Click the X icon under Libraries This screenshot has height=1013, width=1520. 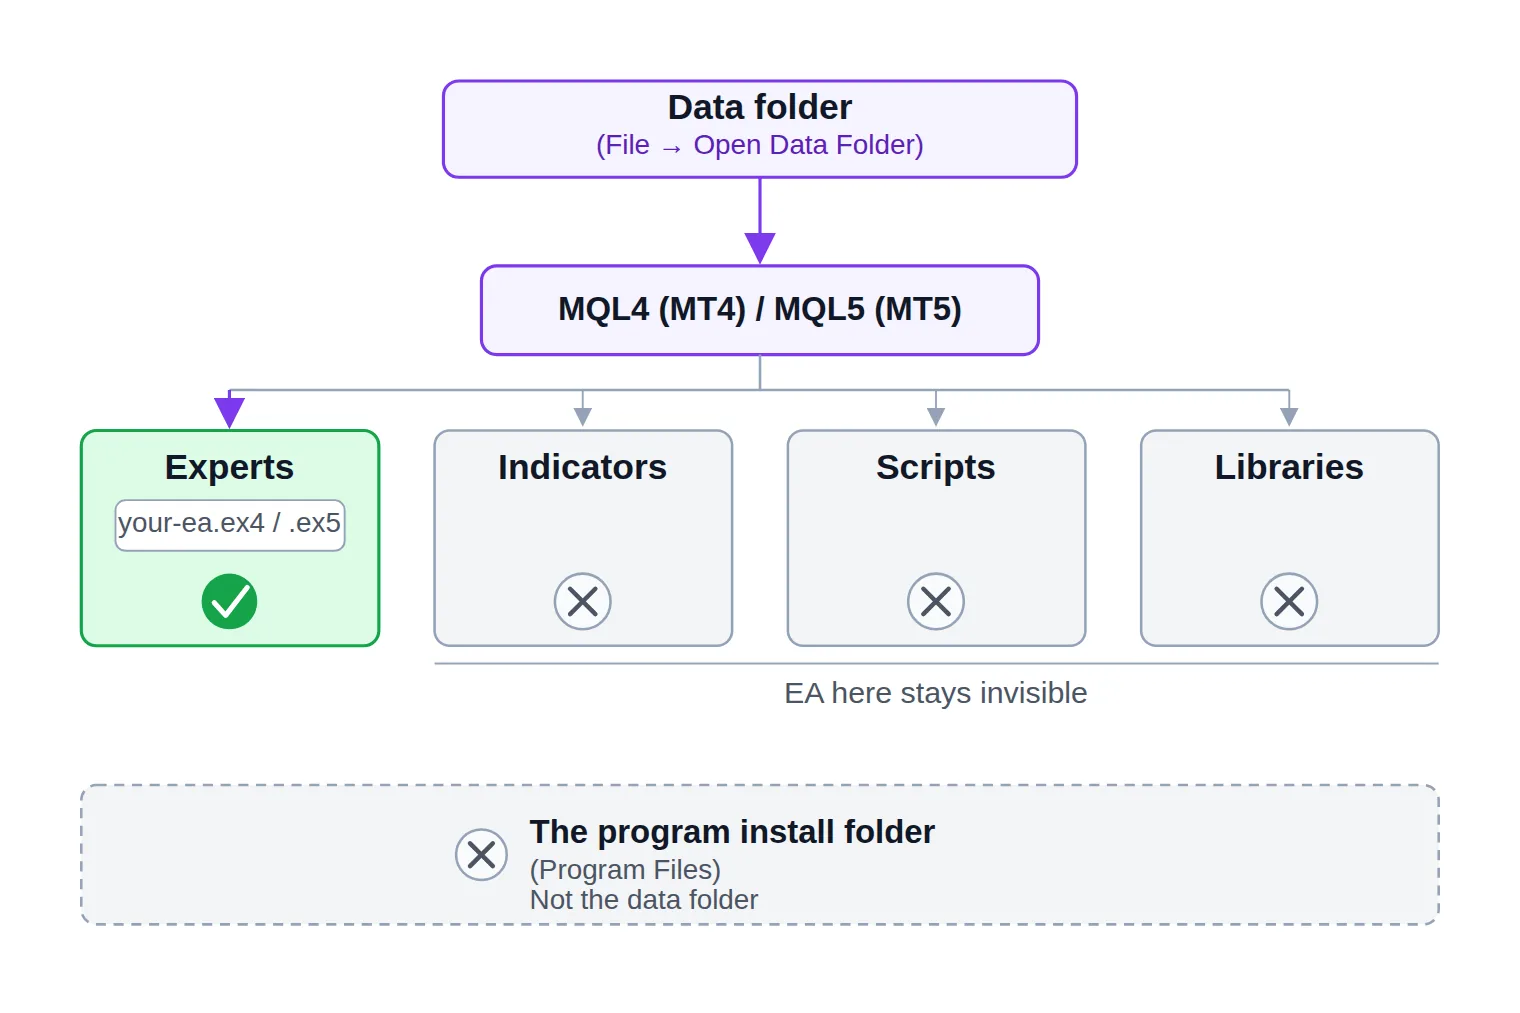1289,601
